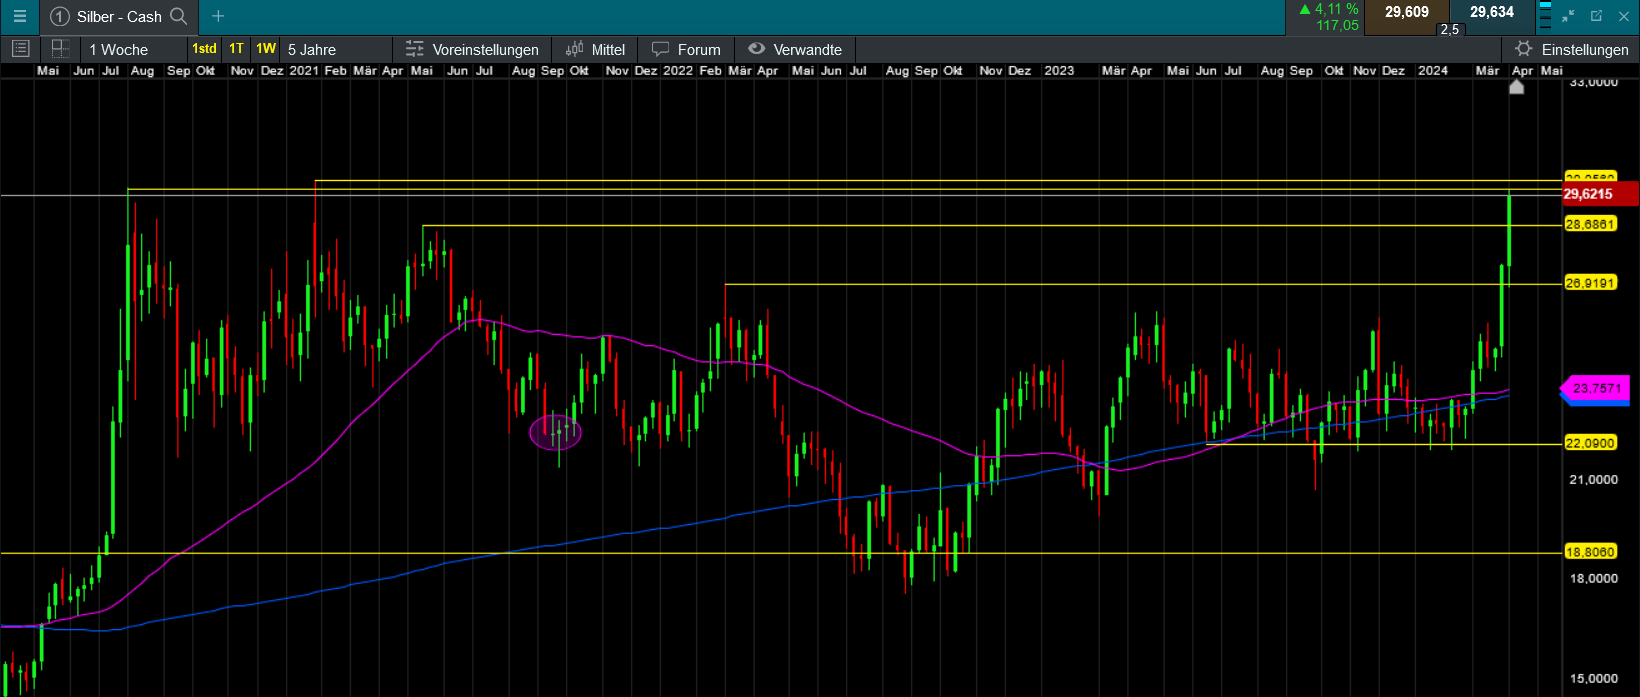Click the Einstellungen gear icon
The height and width of the screenshot is (697, 1640).
pos(1523,49)
